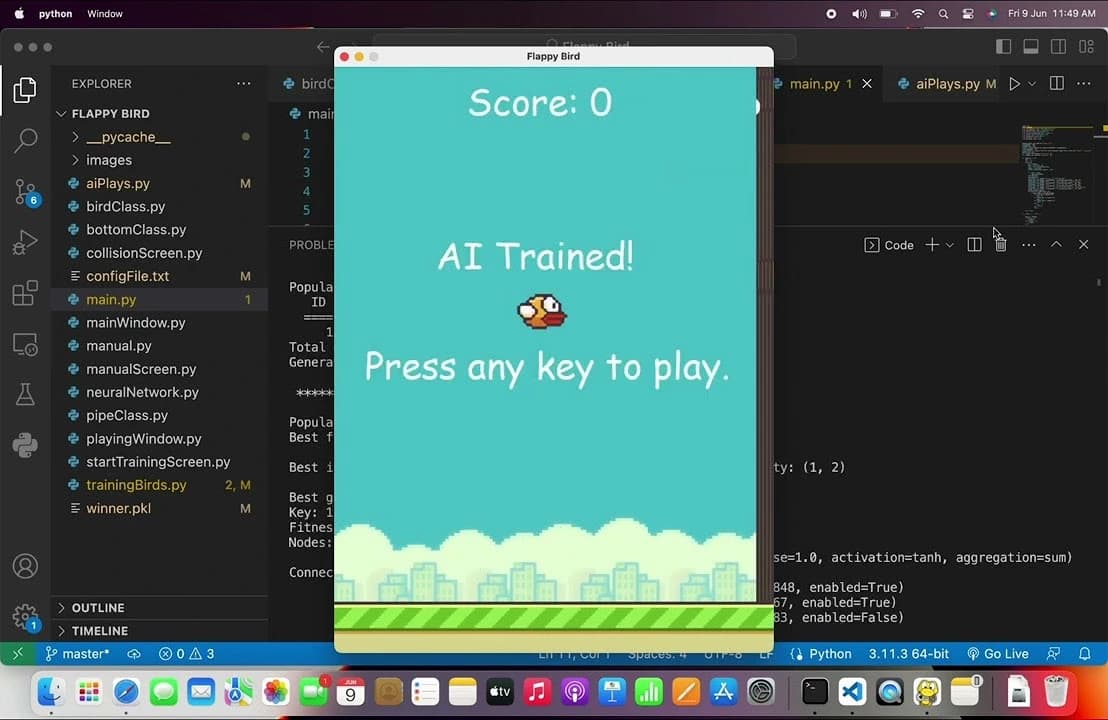
Task: Open the Manage gear menu
Action: 25,616
